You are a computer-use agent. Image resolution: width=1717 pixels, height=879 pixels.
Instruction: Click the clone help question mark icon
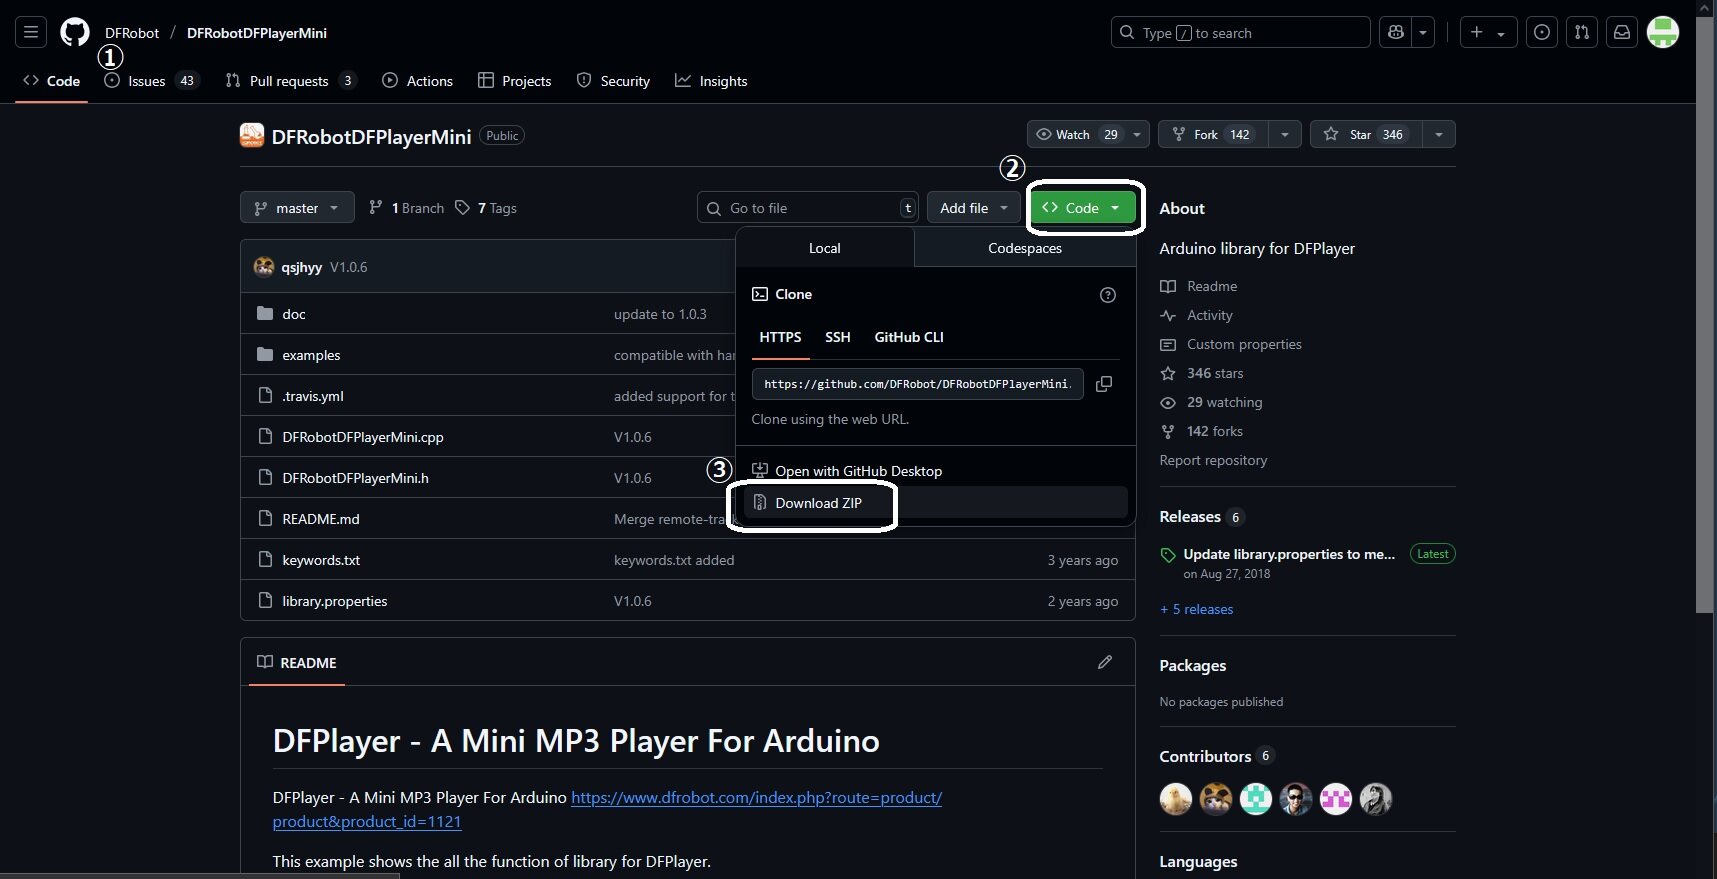[1107, 295]
